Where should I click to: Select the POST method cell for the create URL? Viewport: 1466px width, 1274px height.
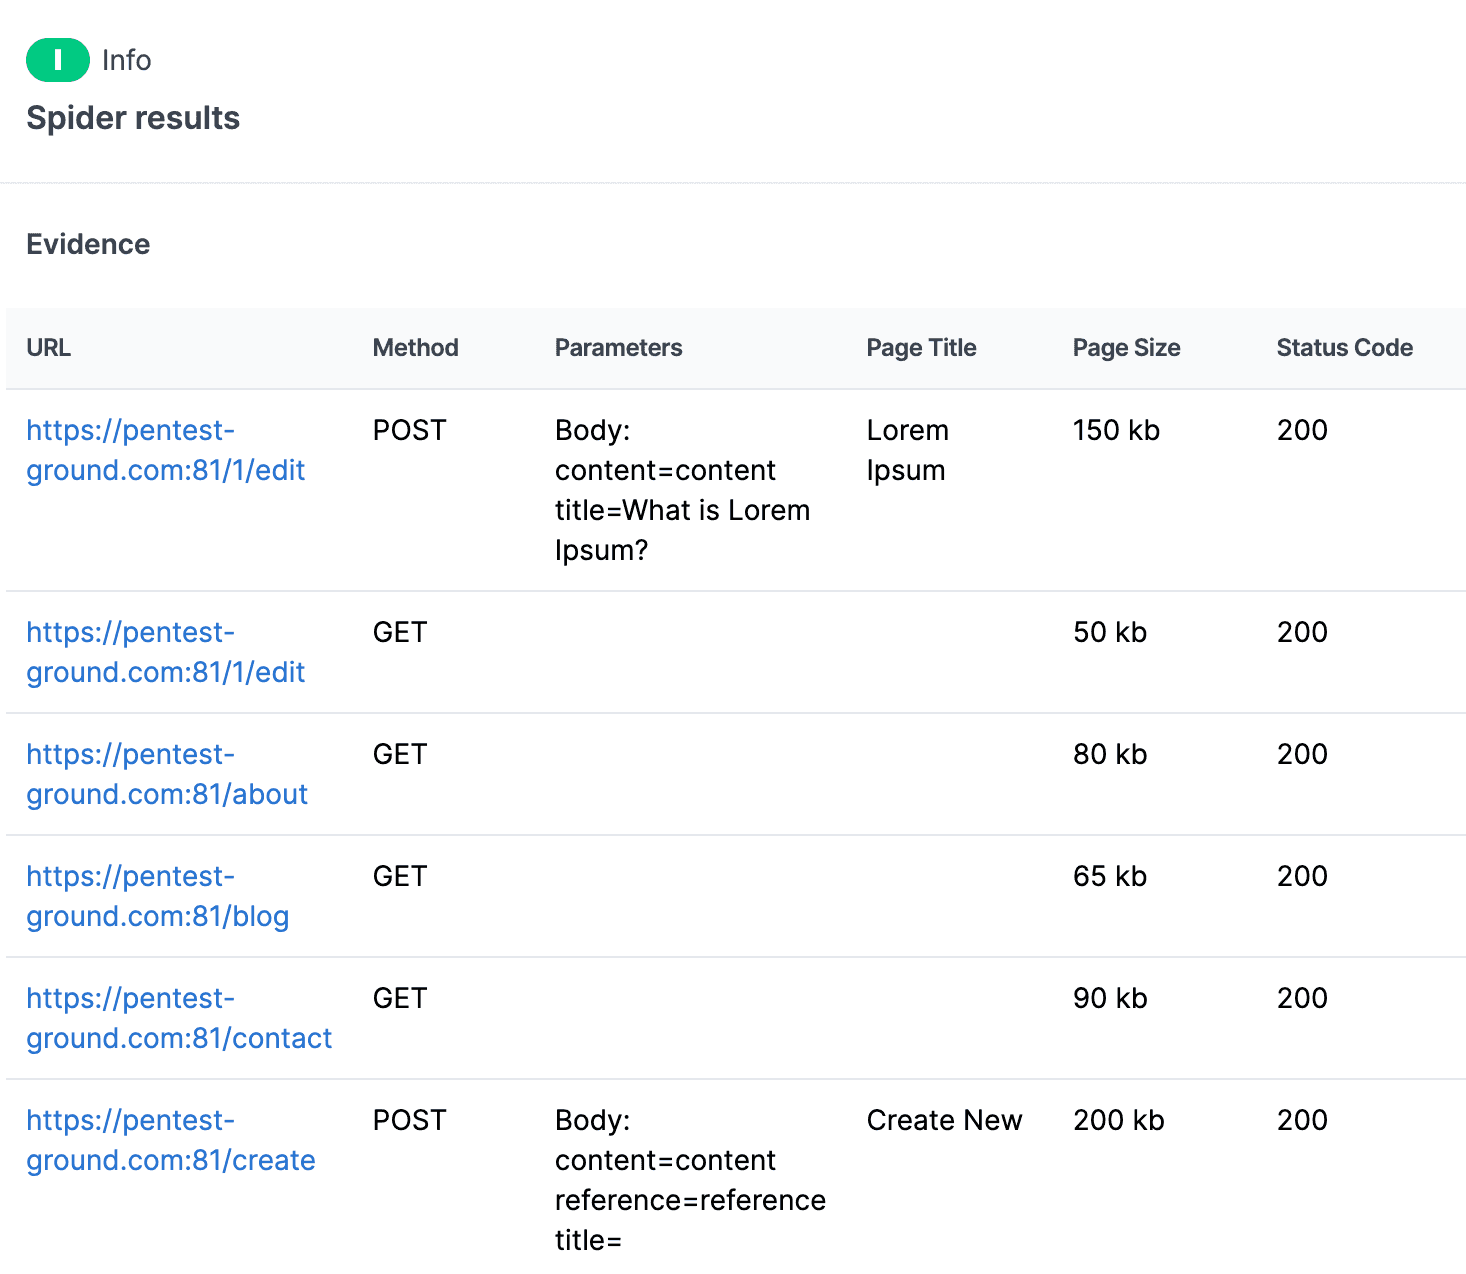coord(409,1120)
